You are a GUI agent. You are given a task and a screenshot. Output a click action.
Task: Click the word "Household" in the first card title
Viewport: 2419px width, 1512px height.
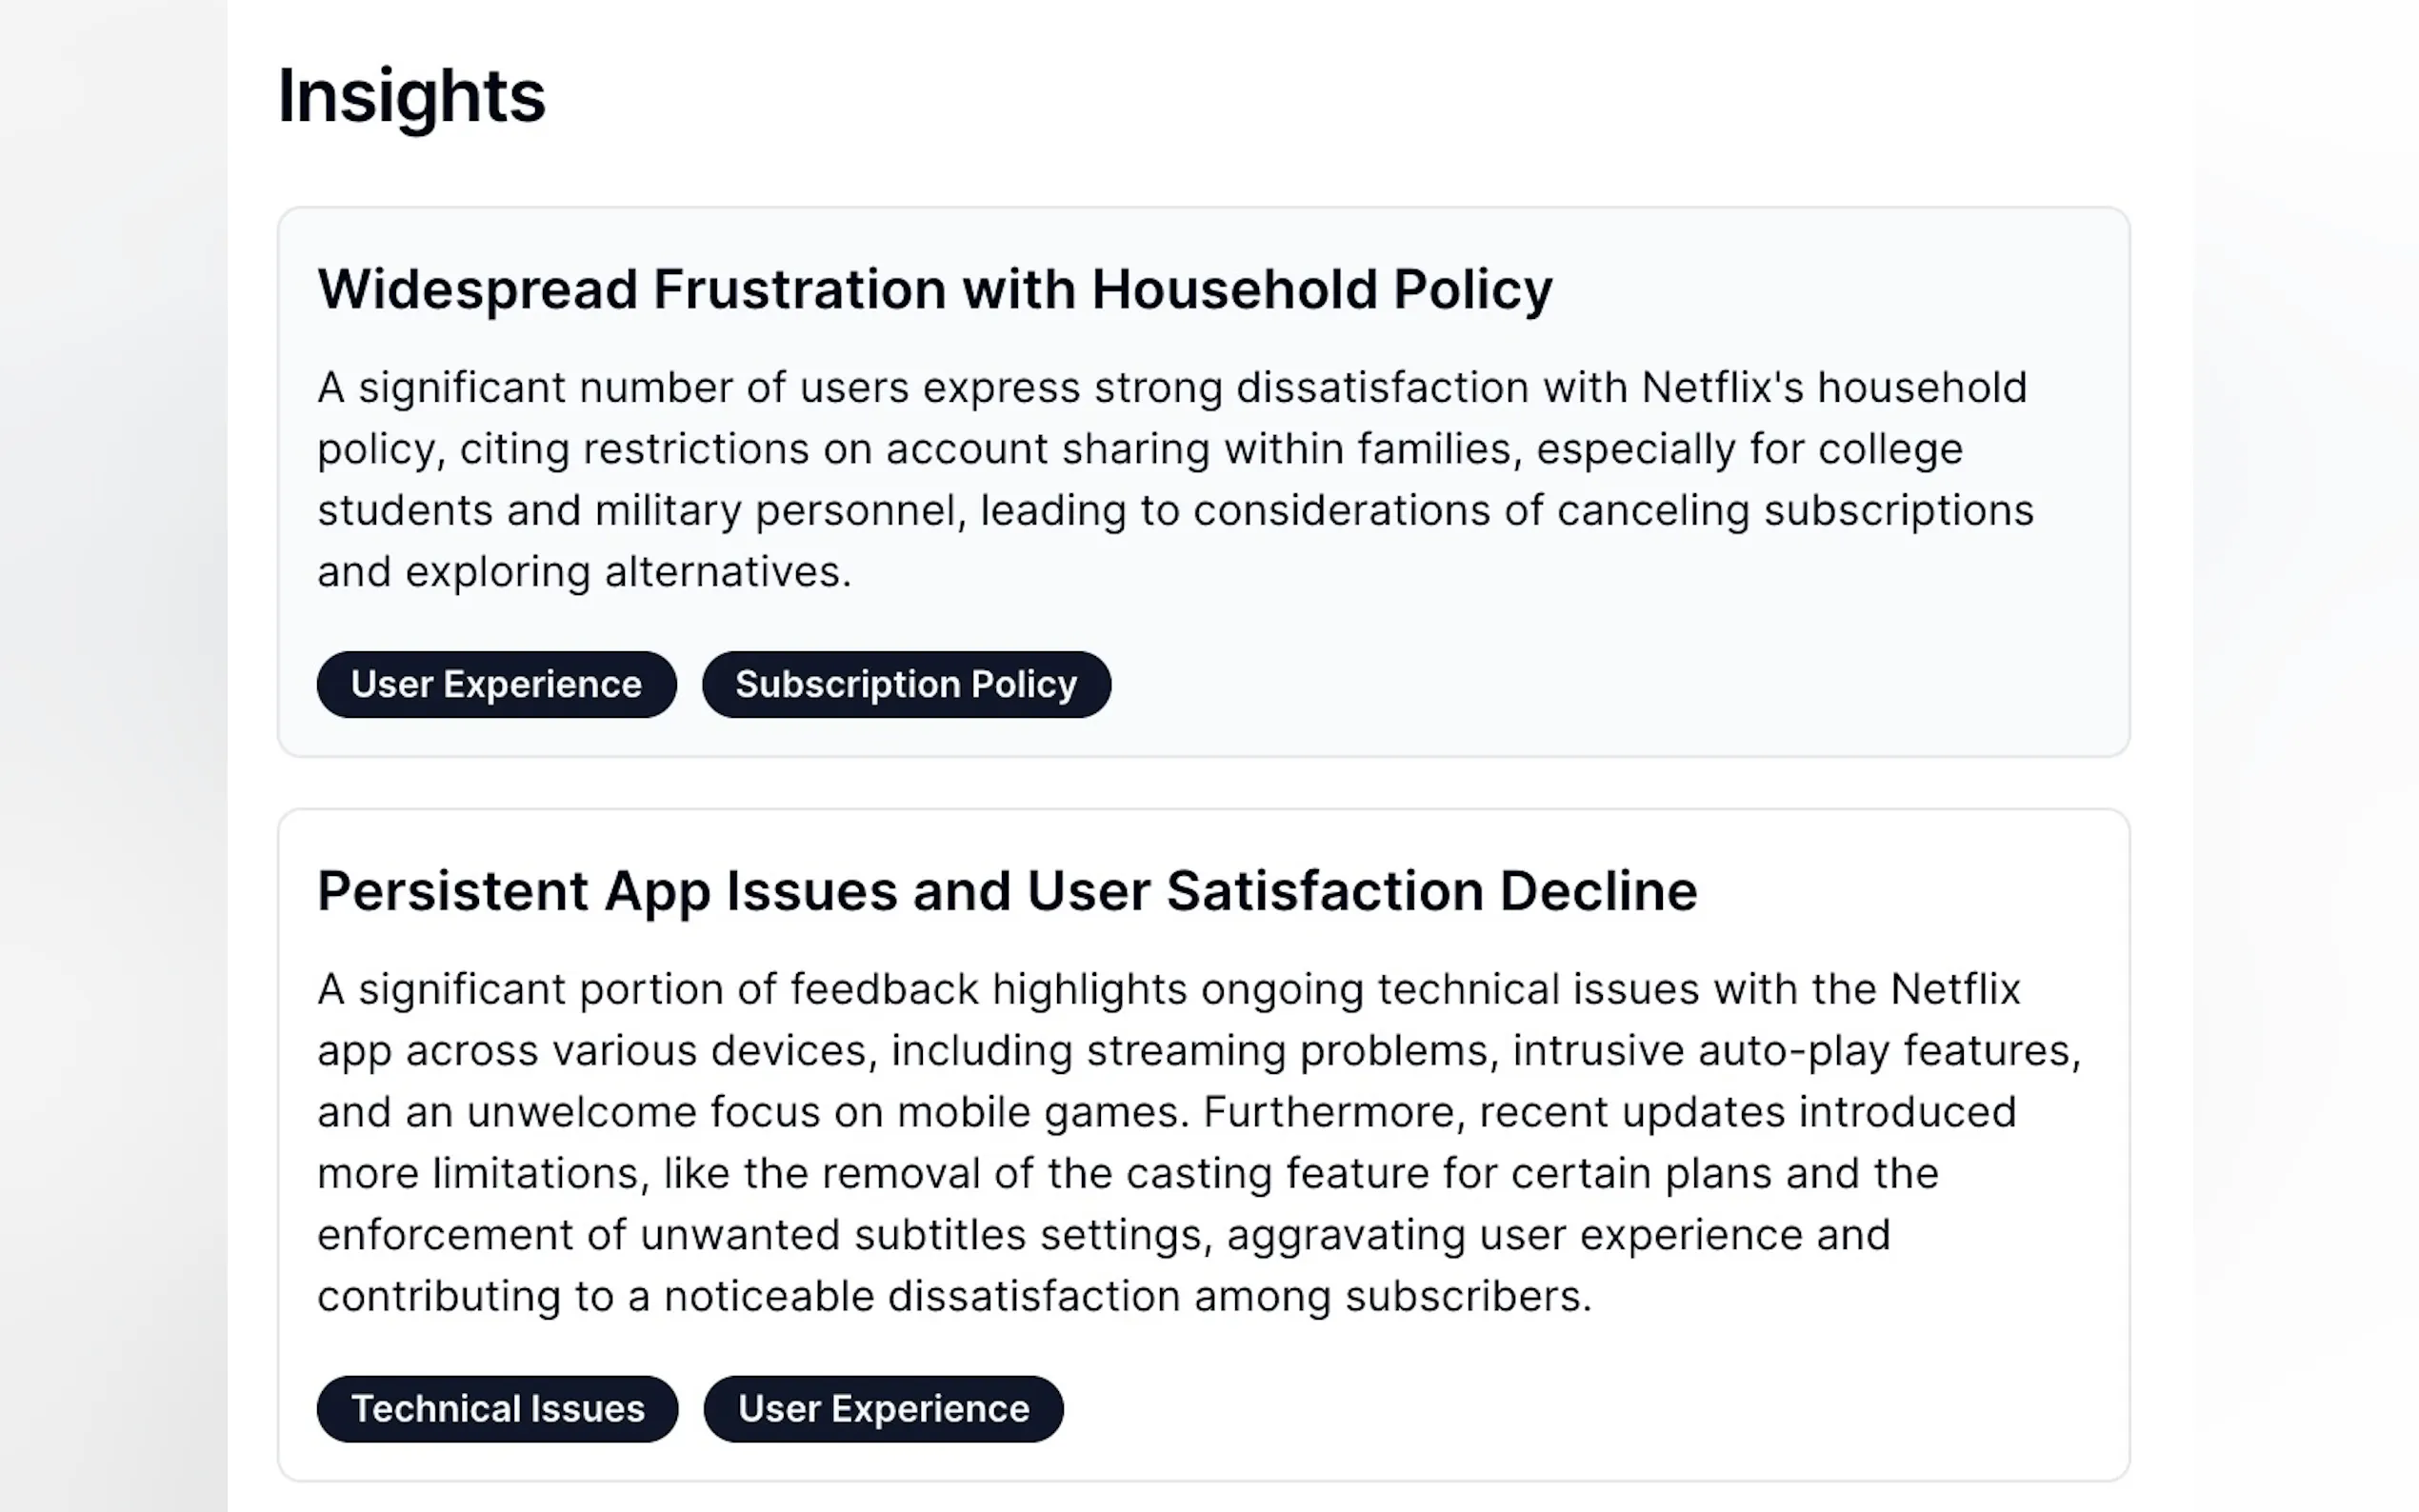pyautogui.click(x=1234, y=290)
